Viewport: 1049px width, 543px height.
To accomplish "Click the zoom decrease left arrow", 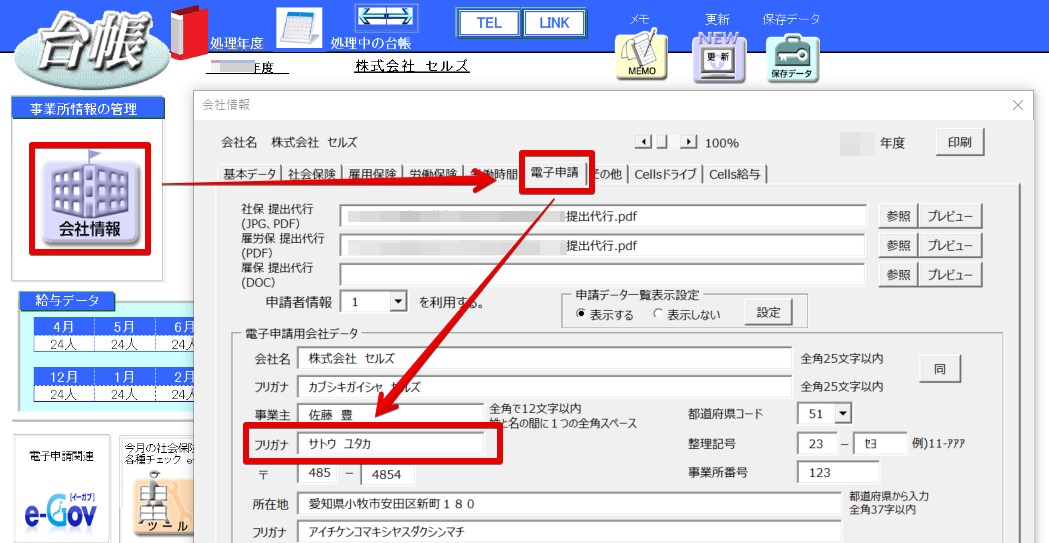I will pyautogui.click(x=643, y=142).
